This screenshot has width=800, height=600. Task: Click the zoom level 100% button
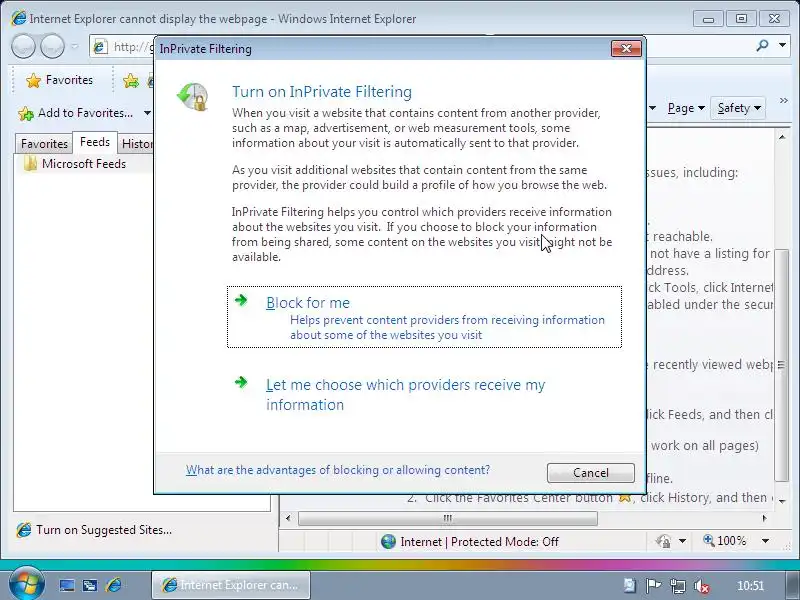pyautogui.click(x=724, y=540)
